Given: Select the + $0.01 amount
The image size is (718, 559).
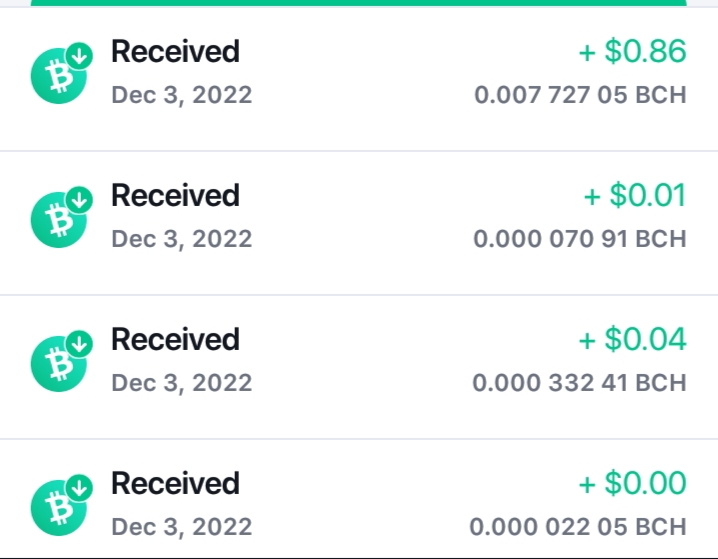Looking at the screenshot, I should (635, 195).
